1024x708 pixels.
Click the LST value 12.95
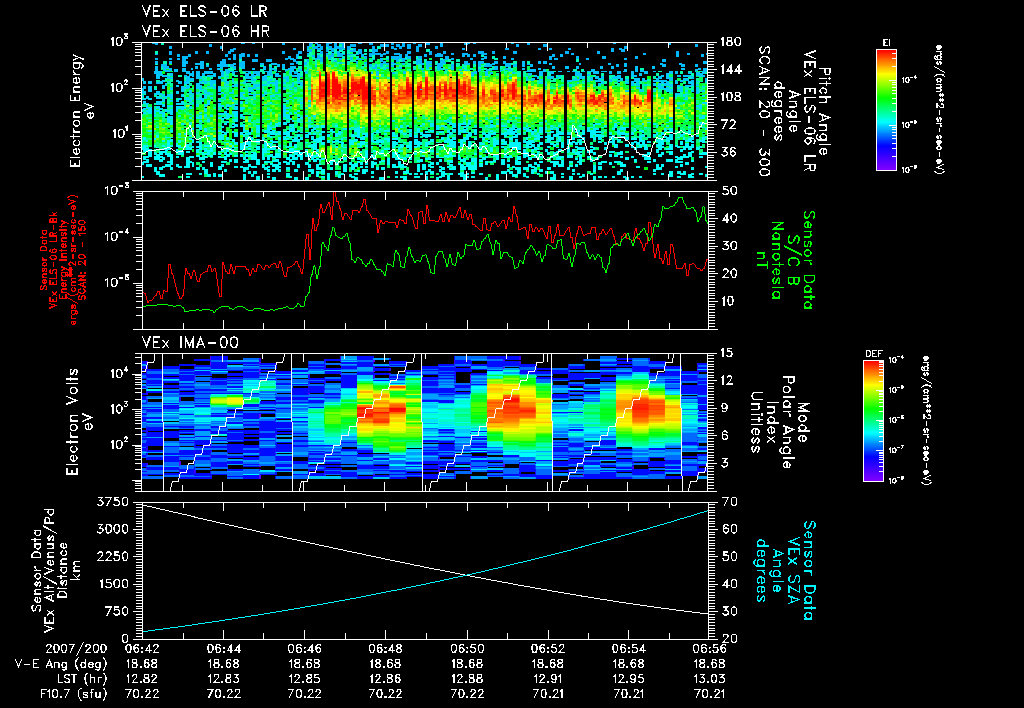tap(629, 679)
